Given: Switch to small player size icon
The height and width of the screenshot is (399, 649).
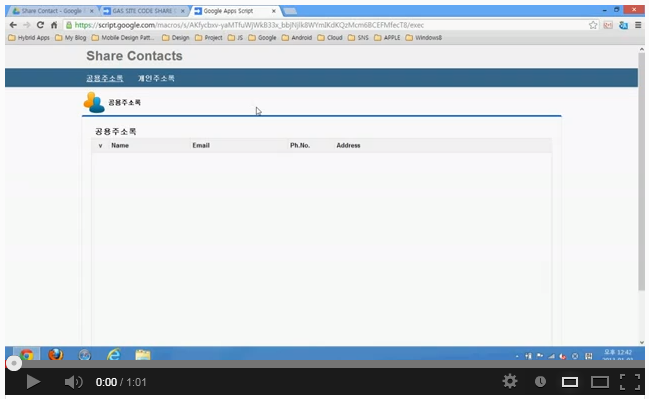Looking at the screenshot, I should 570,382.
